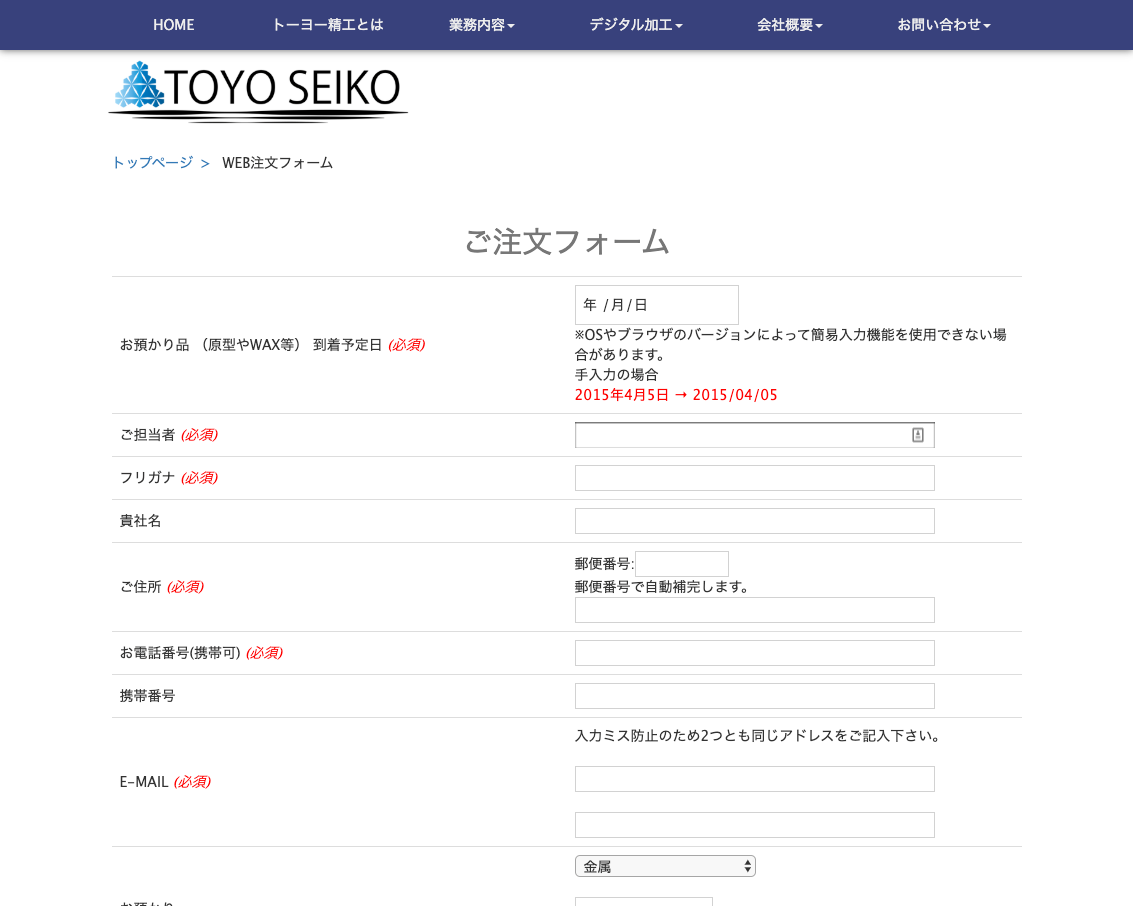
Task: Expand the デジタル加工 menu
Action: [x=635, y=25]
